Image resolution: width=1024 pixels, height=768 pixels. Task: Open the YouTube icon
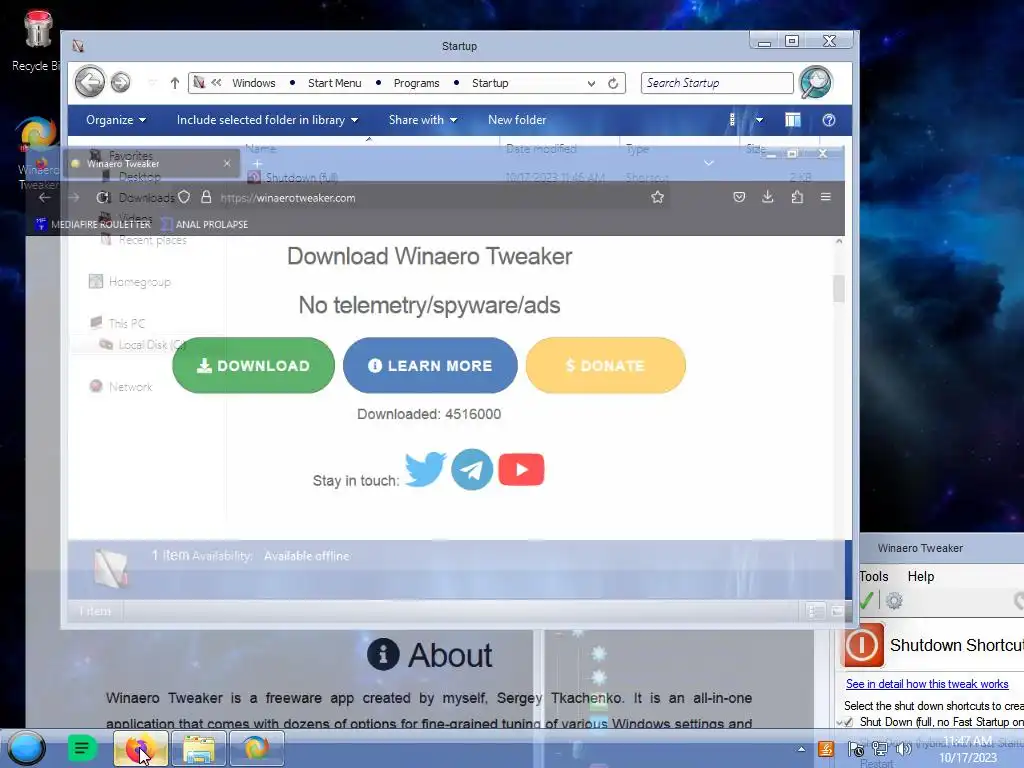pyautogui.click(x=521, y=470)
